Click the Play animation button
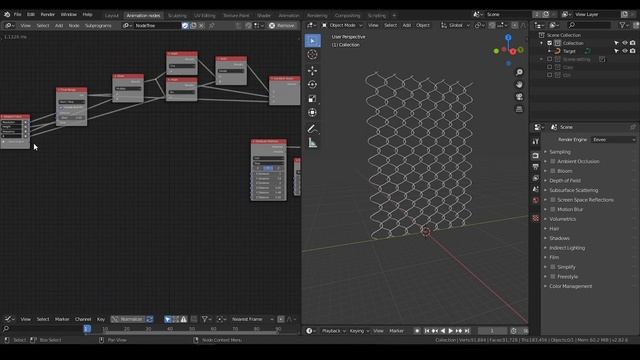Screen dimensions: 640x360 451,331
